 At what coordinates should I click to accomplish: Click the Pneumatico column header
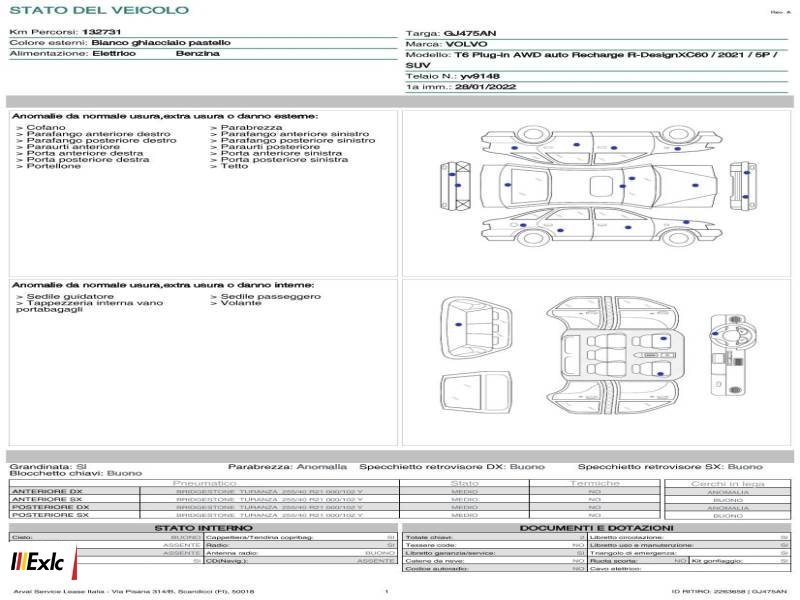(x=204, y=483)
